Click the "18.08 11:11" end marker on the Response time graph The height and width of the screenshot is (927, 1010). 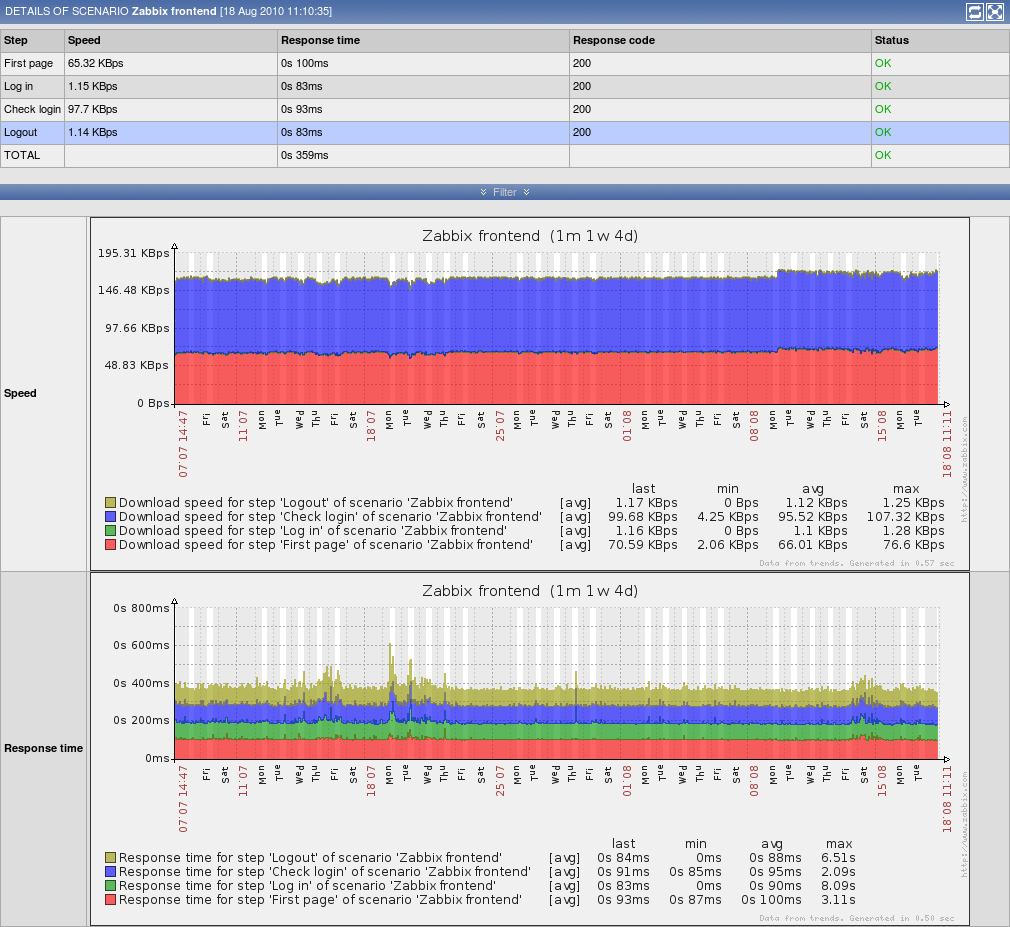click(x=946, y=799)
